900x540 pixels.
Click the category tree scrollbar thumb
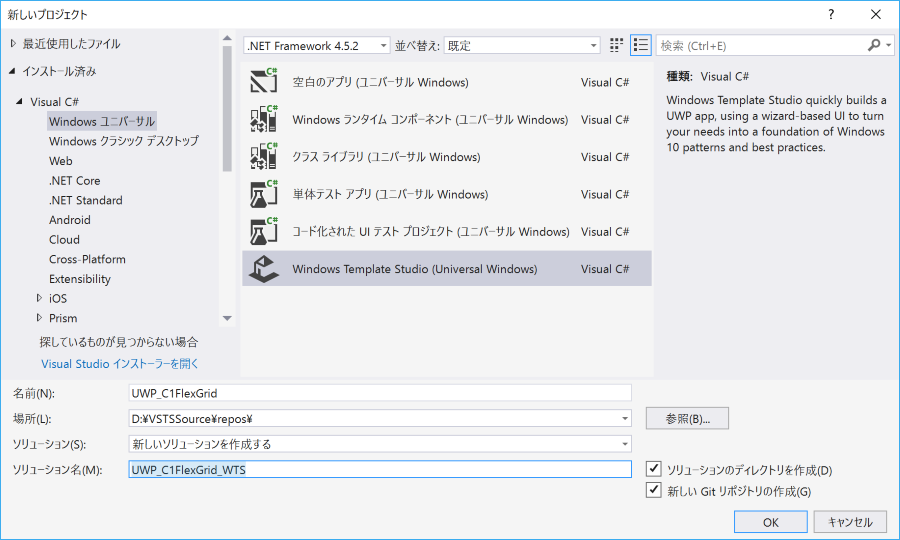coord(227,108)
